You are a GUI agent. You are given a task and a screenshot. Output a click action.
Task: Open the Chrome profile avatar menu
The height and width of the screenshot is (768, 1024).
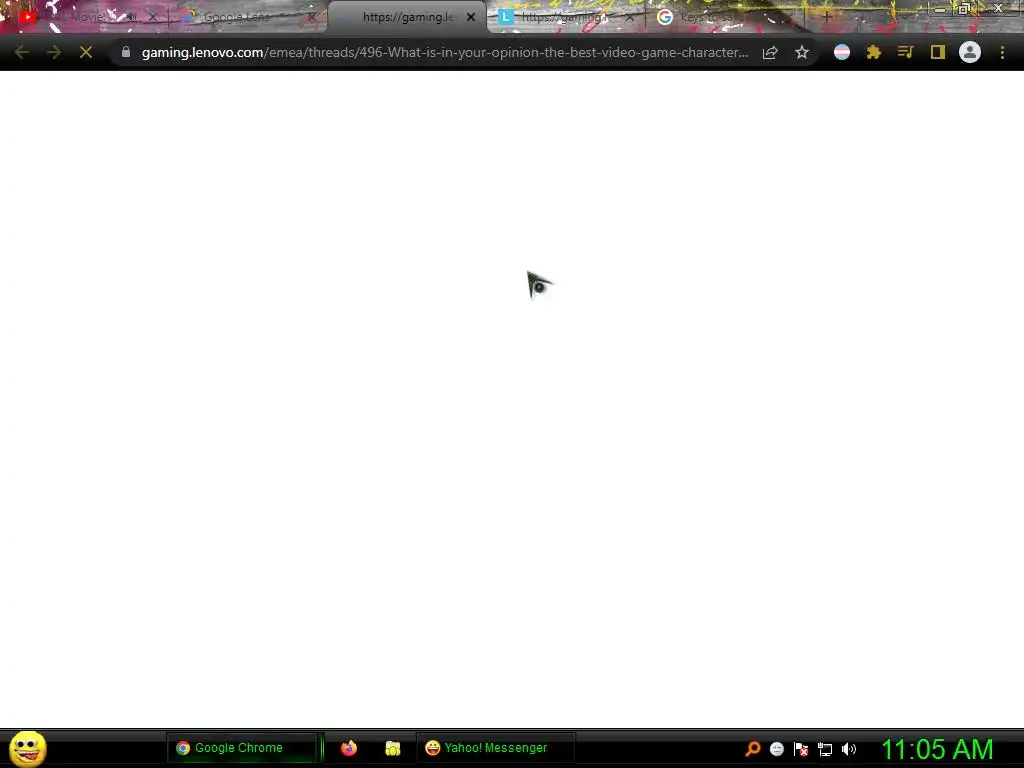970,52
